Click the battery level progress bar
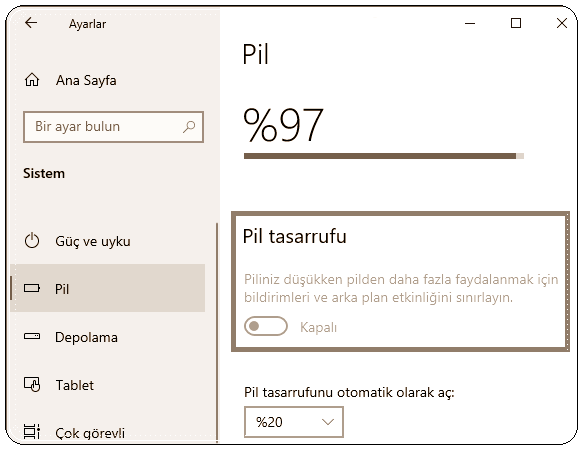Image resolution: width=583 pixels, height=450 pixels. point(384,156)
